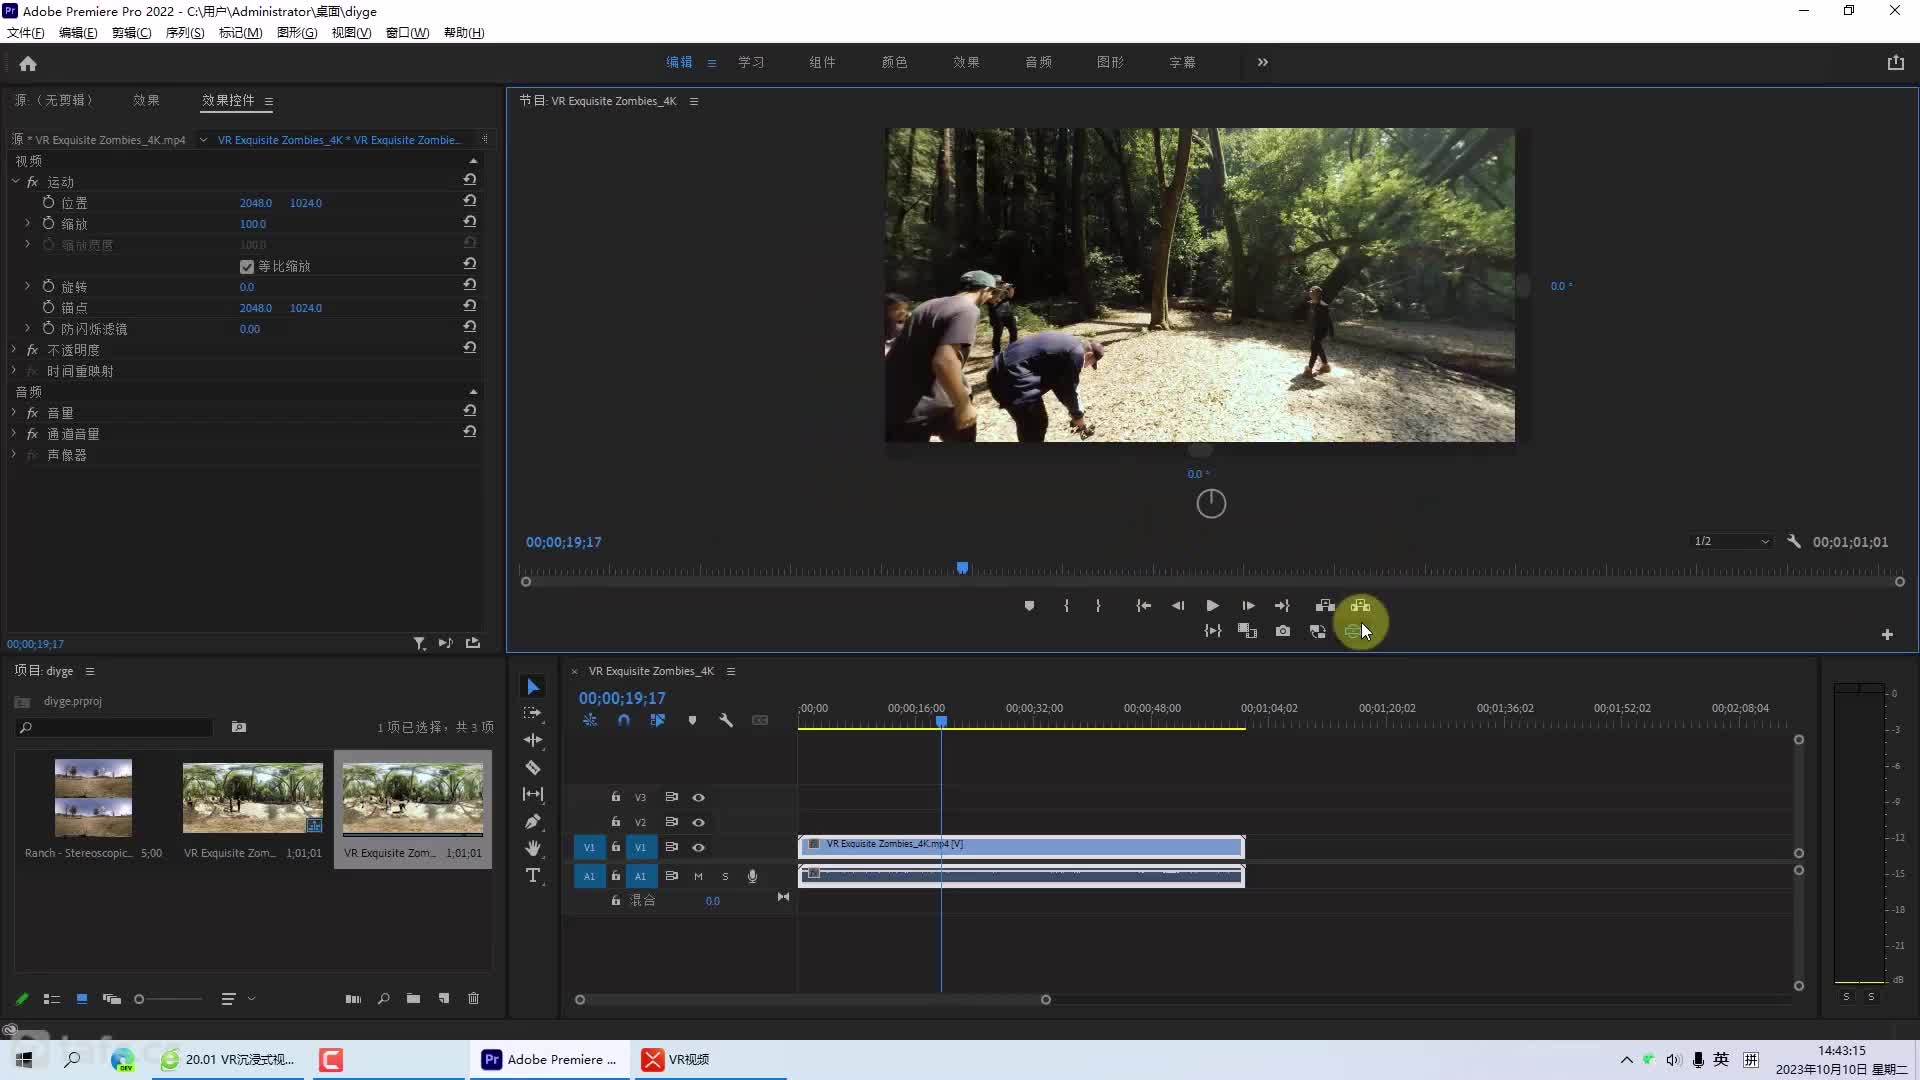Select the Ripple Edit tool

point(533,740)
